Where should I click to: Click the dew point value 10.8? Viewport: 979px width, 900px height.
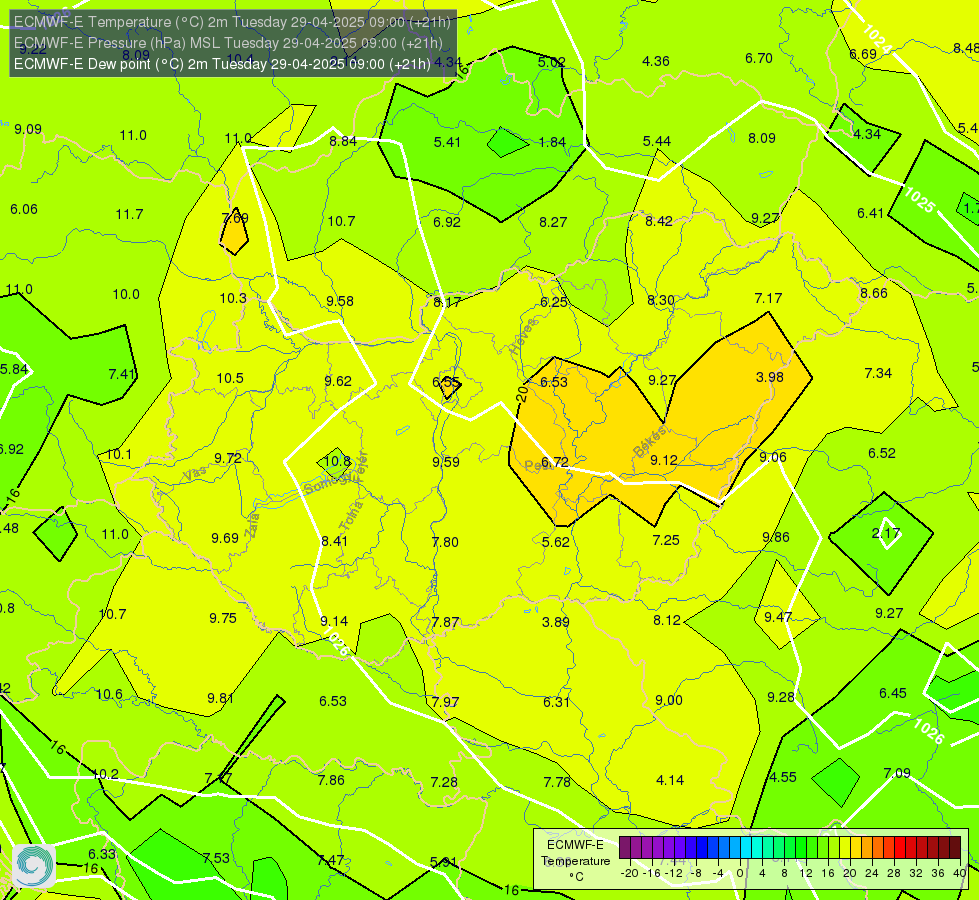[x=337, y=462]
